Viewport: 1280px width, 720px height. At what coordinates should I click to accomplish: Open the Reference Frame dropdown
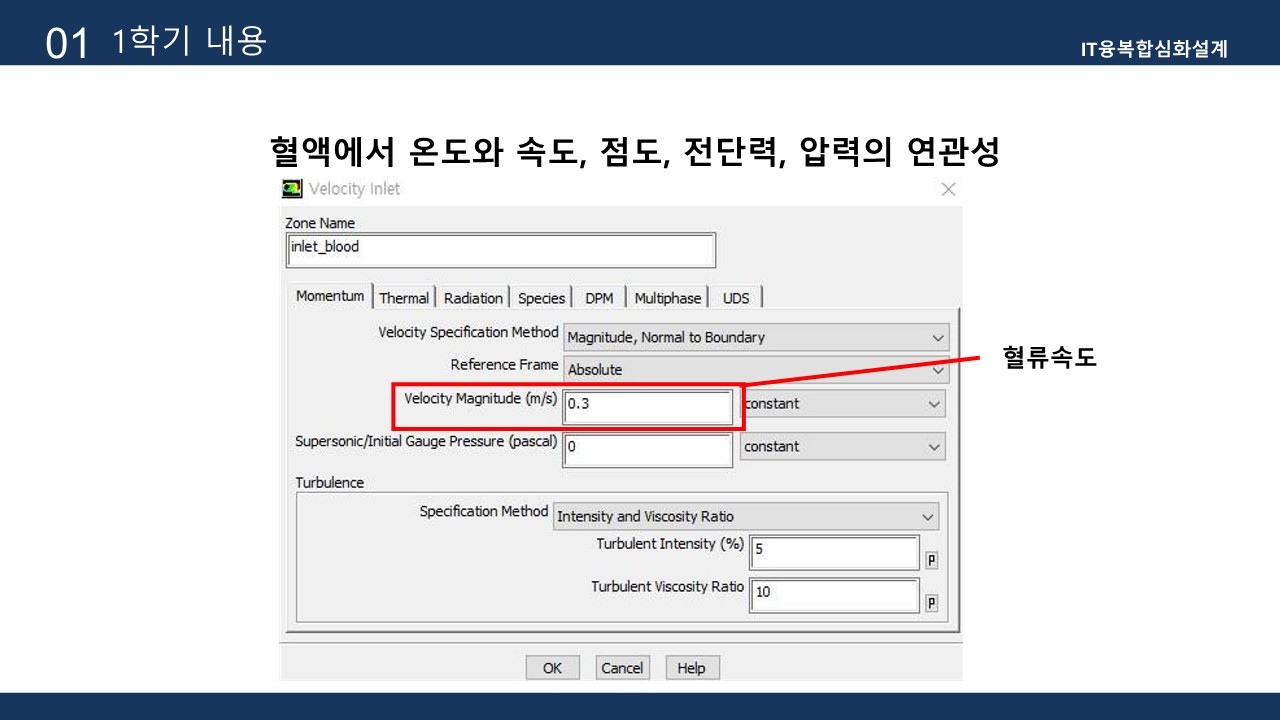(x=755, y=370)
